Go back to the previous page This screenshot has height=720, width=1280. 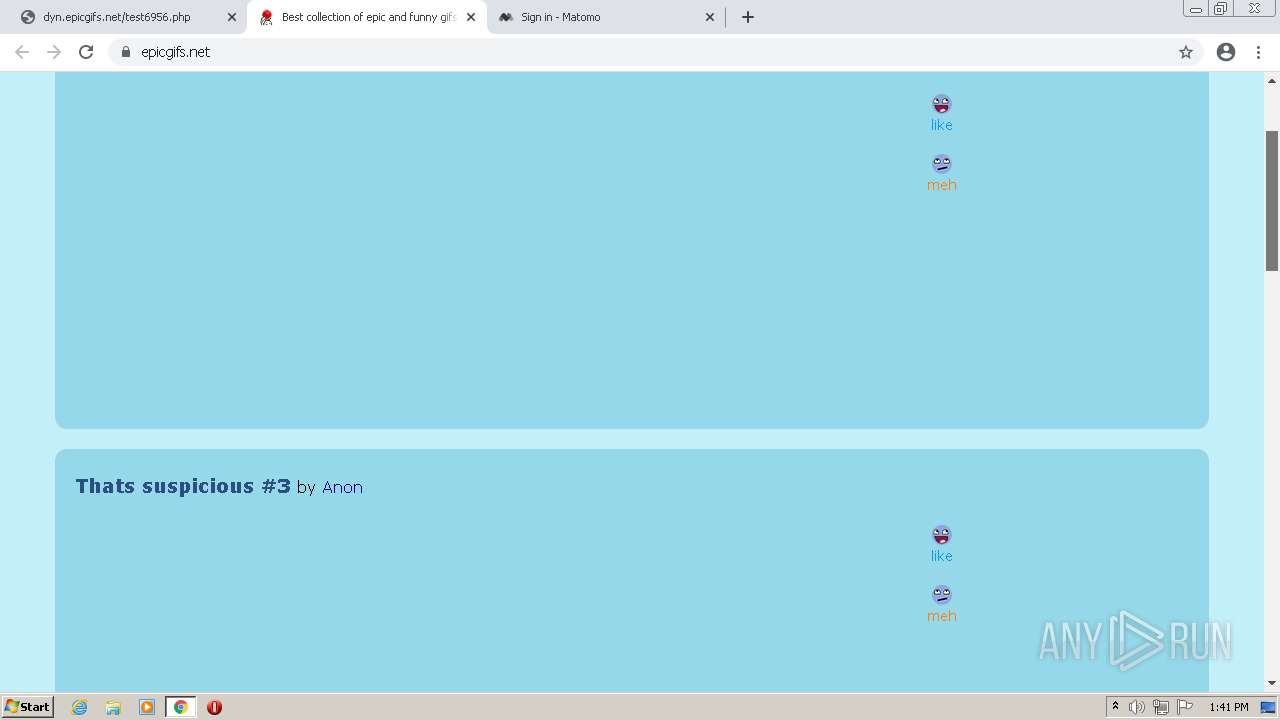pos(22,52)
